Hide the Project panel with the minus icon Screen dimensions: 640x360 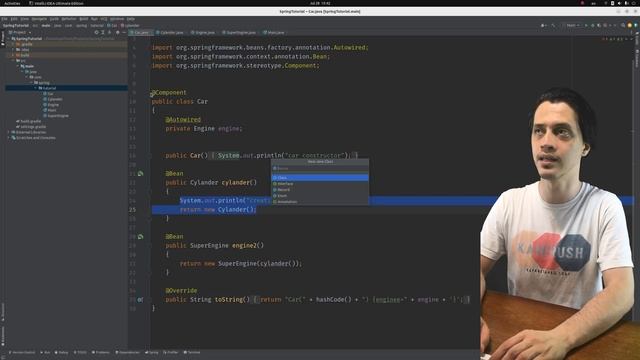click(124, 32)
